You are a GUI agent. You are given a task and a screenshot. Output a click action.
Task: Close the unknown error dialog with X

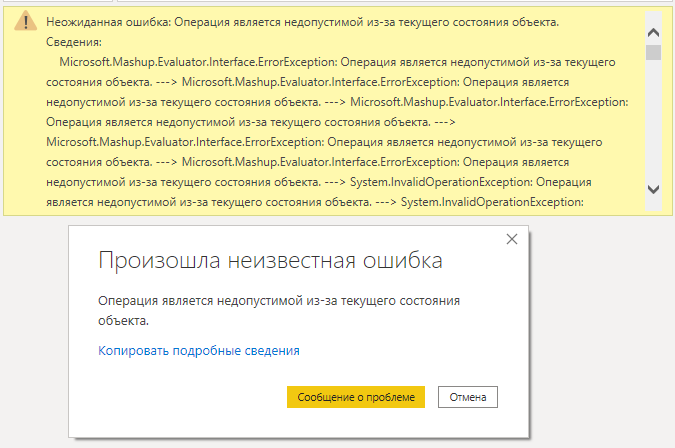tap(511, 239)
